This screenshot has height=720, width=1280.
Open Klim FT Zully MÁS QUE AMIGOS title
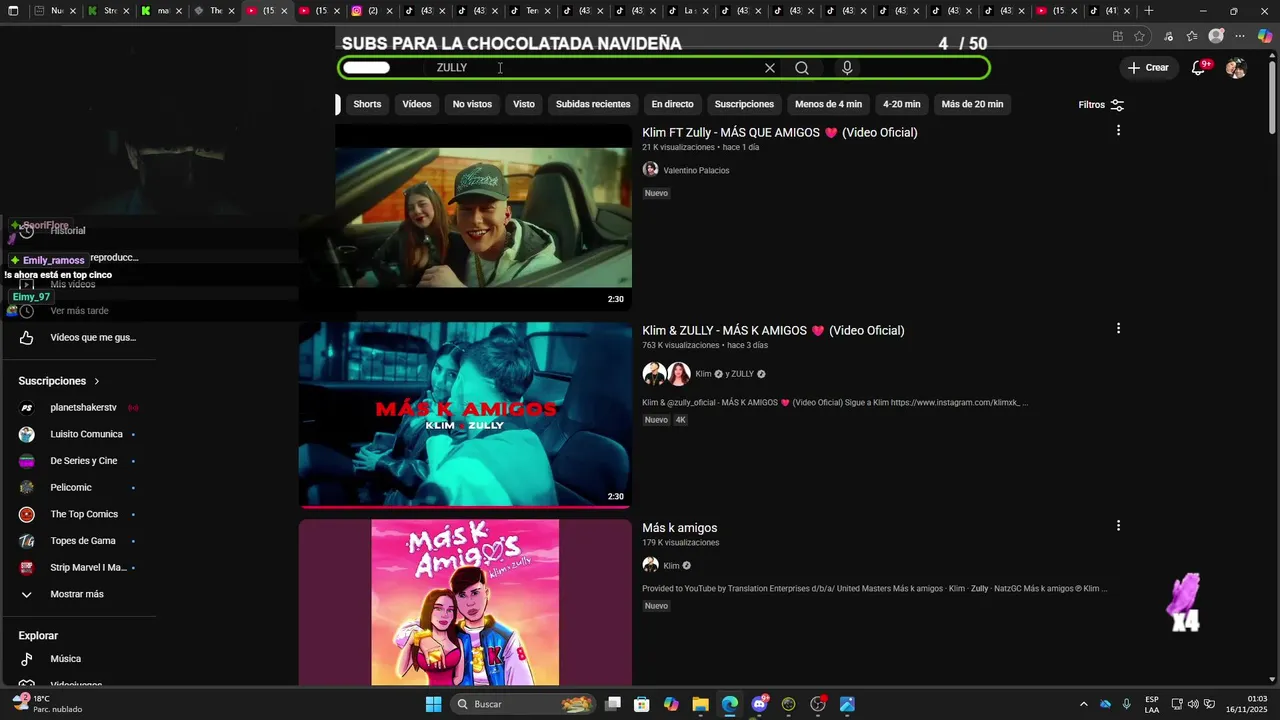(780, 132)
